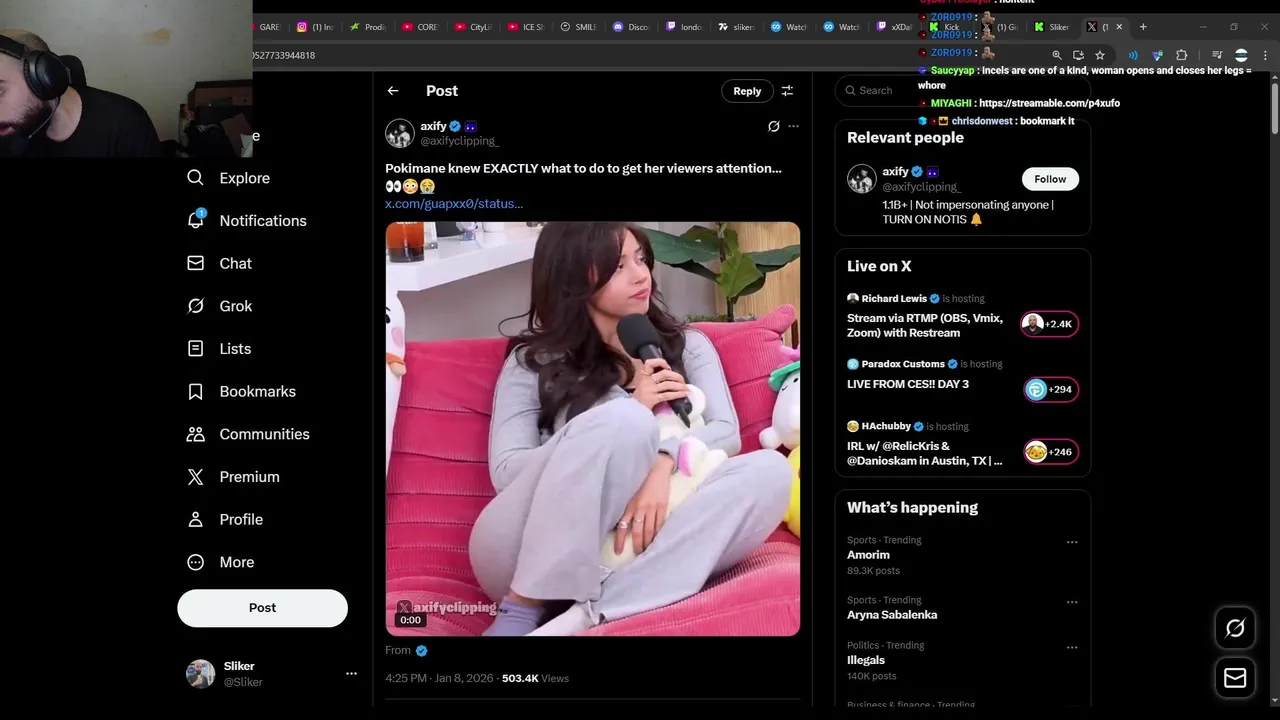Switch to the Instagram browser tab
Screen dimensions: 1280x720
315,27
